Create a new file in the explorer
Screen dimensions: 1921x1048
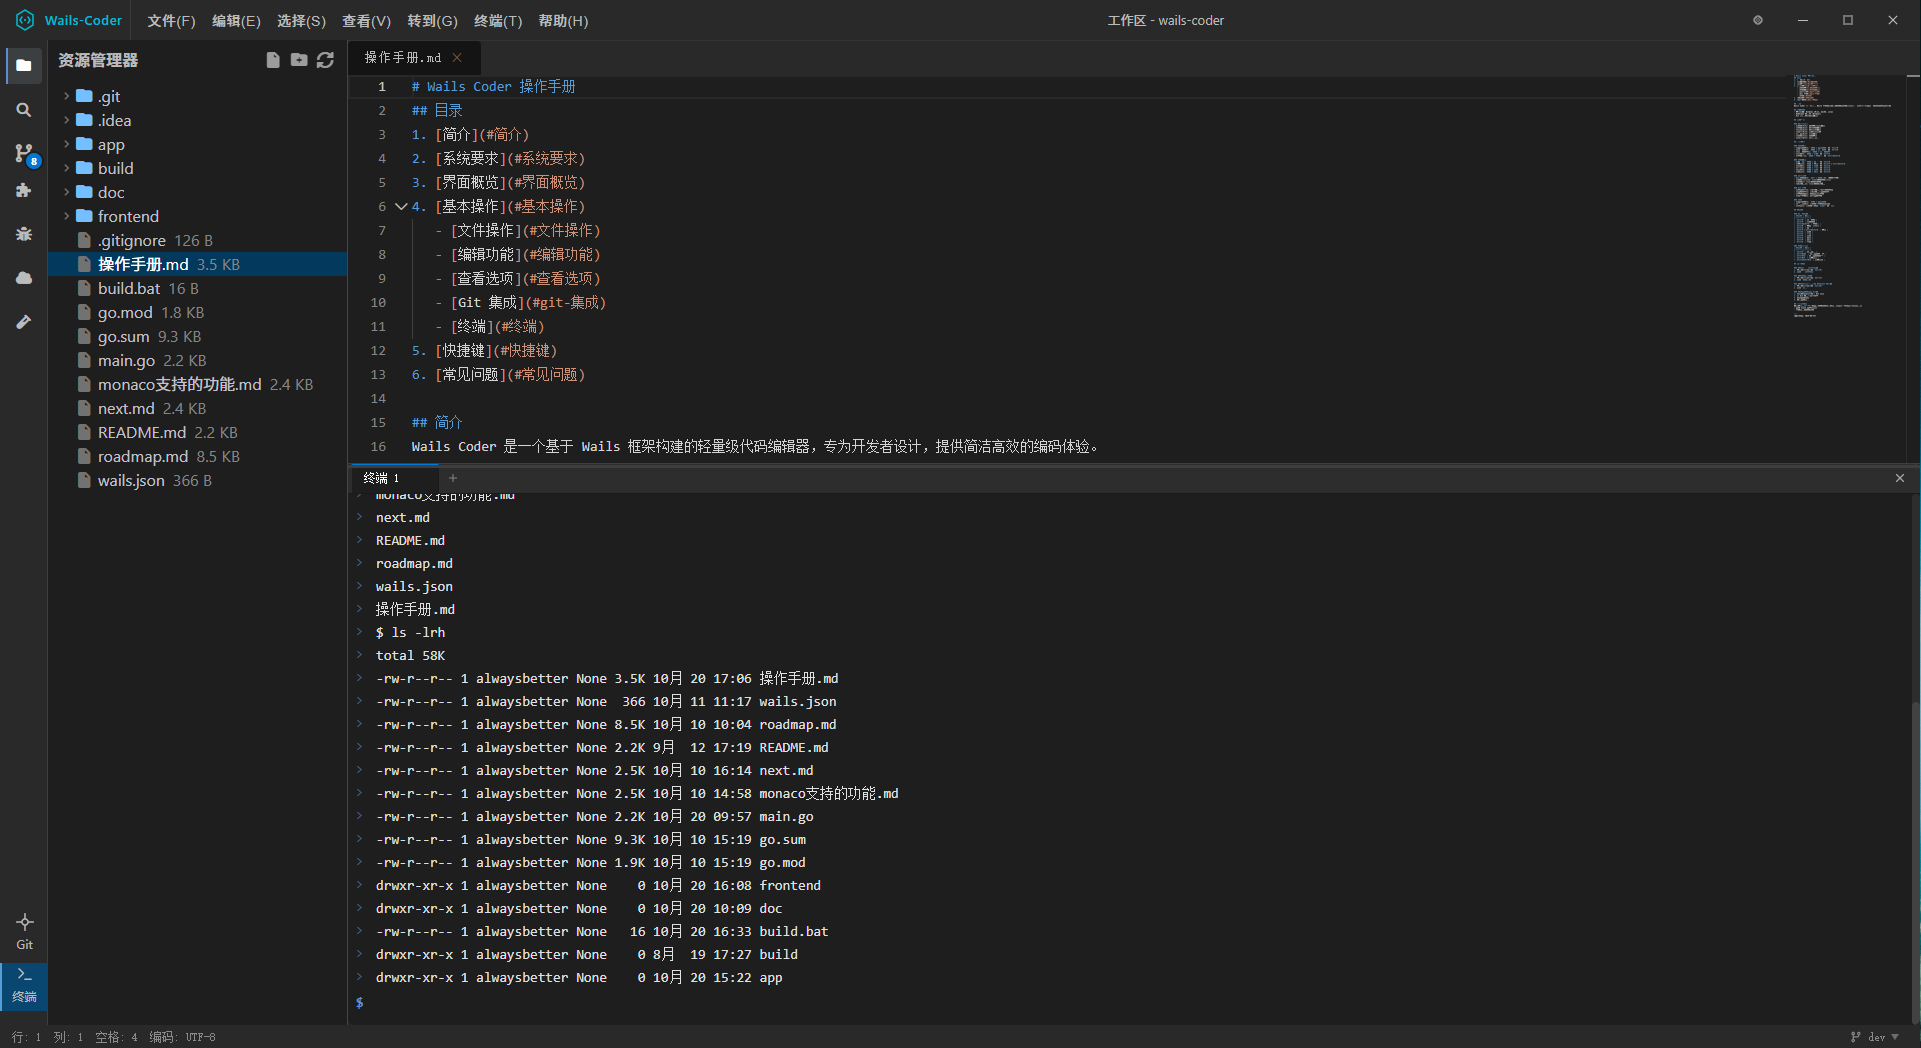(x=273, y=60)
